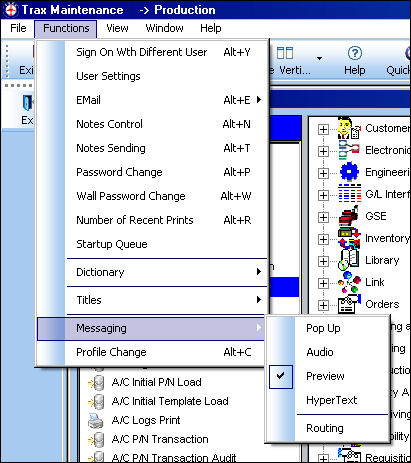The height and width of the screenshot is (463, 411).
Task: Click the Exit door icon below toolbar
Action: coord(28,103)
